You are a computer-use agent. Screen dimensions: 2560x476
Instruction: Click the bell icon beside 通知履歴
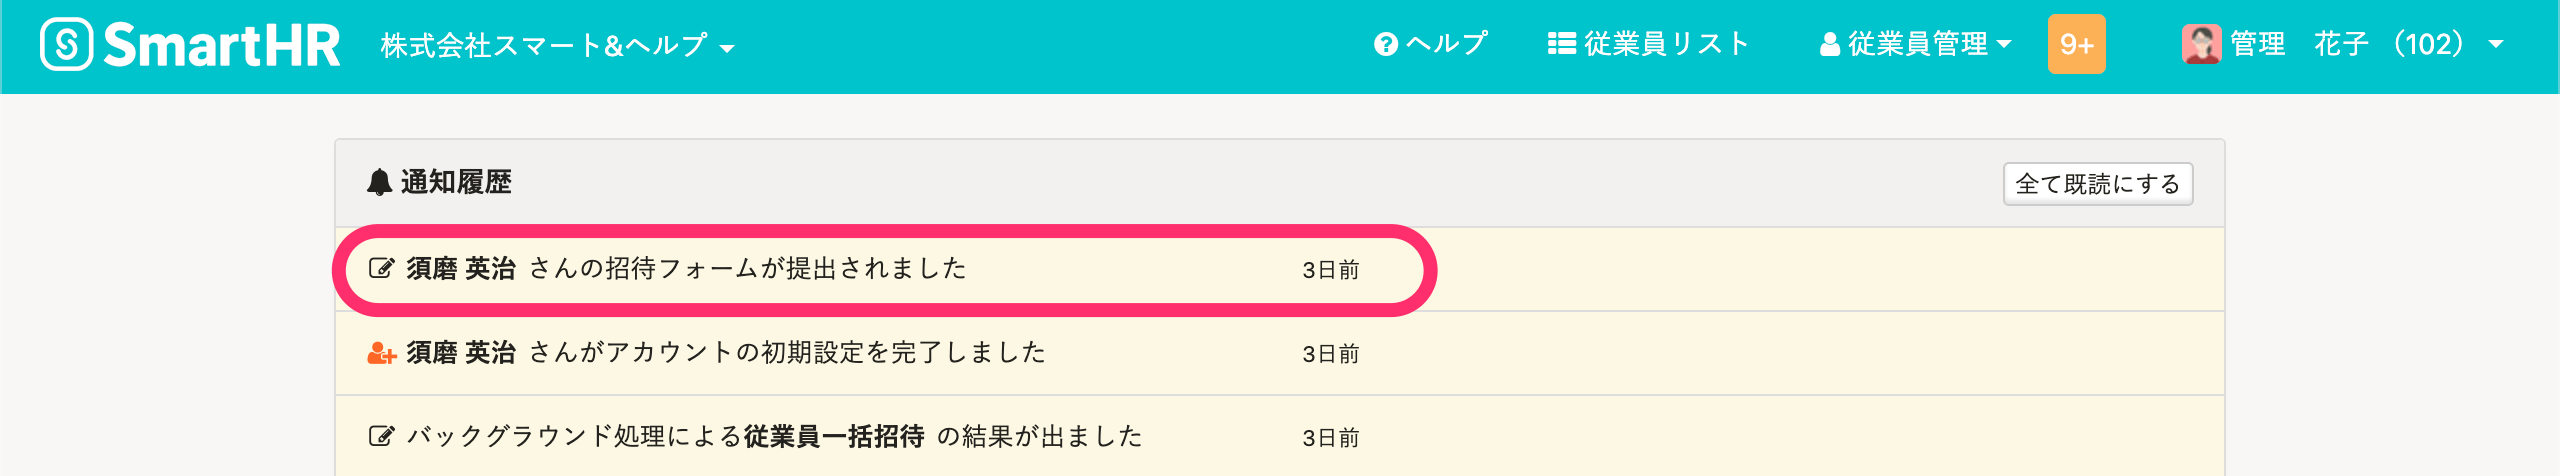379,182
